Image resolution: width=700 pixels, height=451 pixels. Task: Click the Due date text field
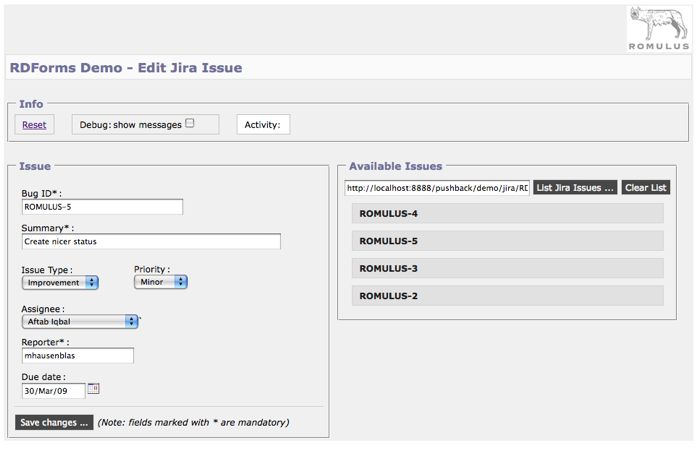[53, 391]
